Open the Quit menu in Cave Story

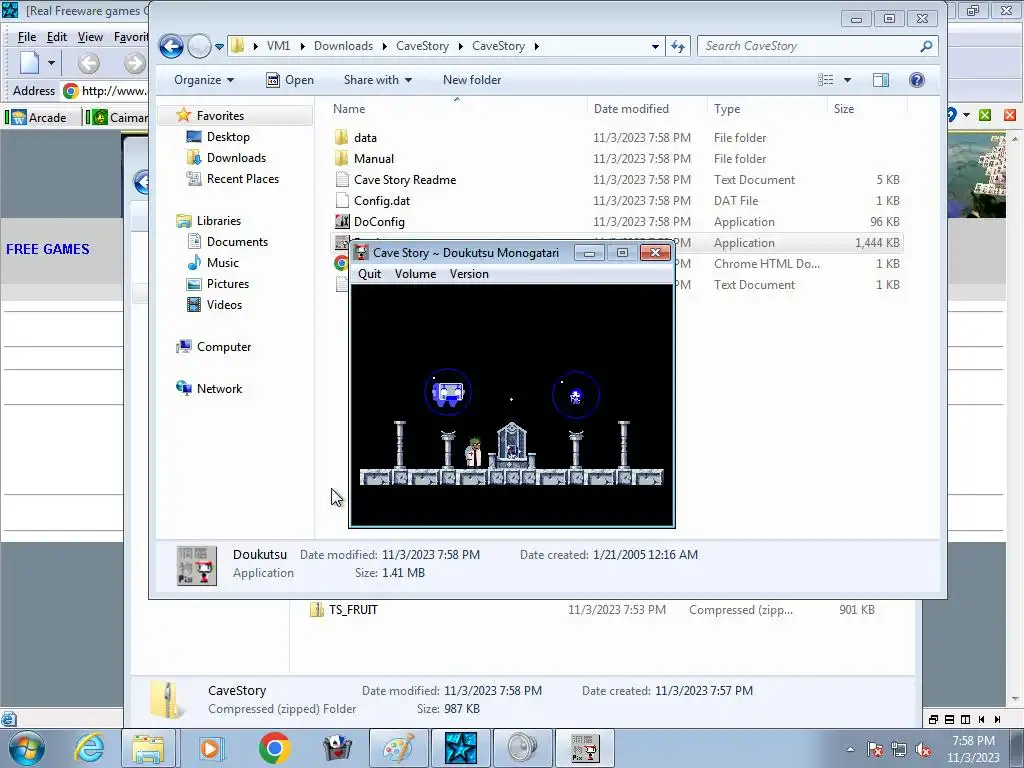point(369,274)
